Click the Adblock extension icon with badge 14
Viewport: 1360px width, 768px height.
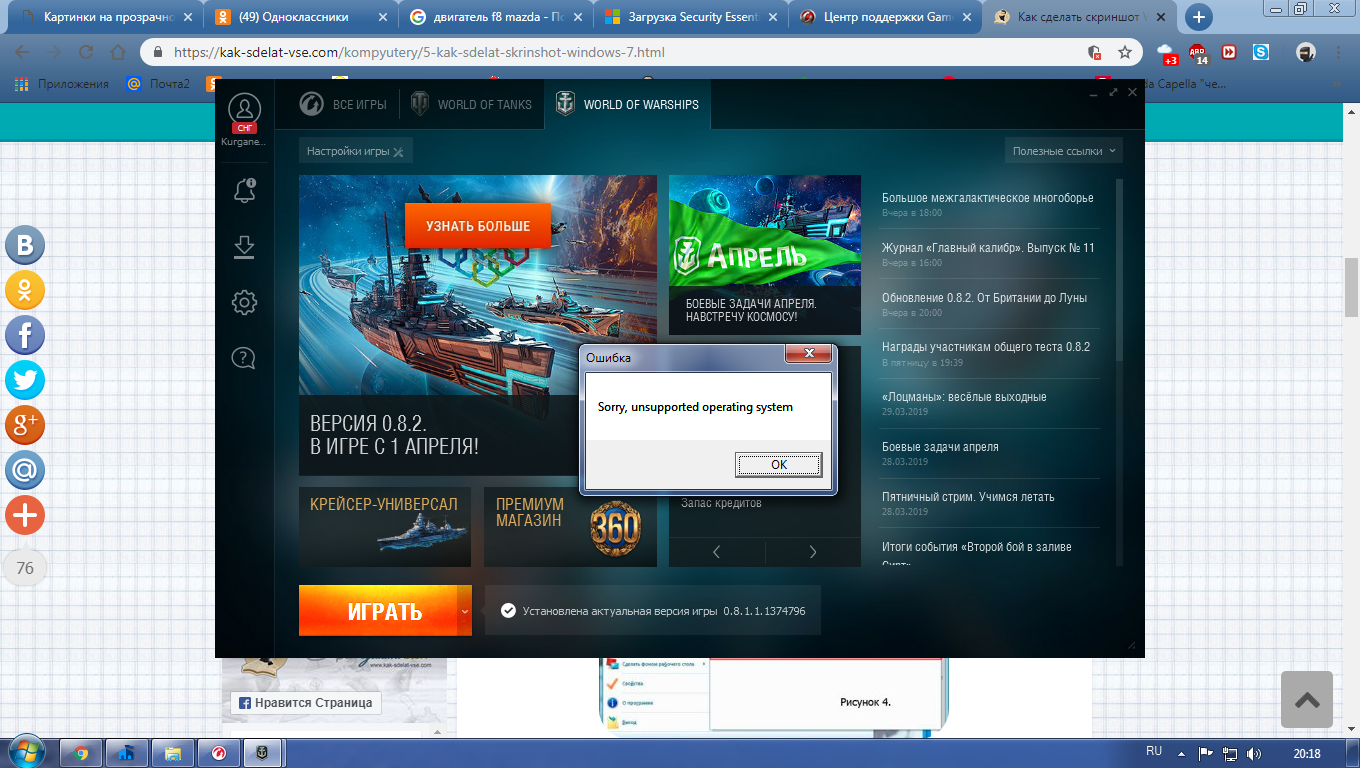coord(1197,52)
